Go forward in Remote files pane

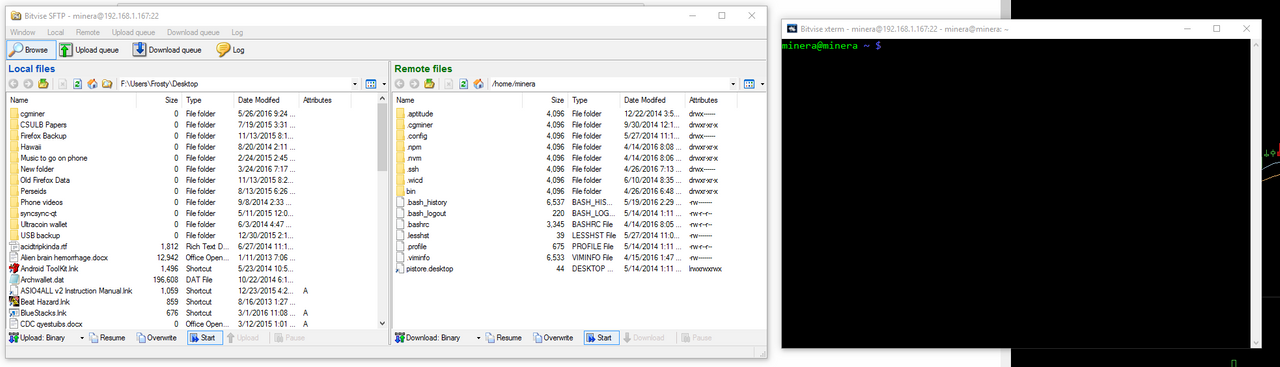click(414, 84)
